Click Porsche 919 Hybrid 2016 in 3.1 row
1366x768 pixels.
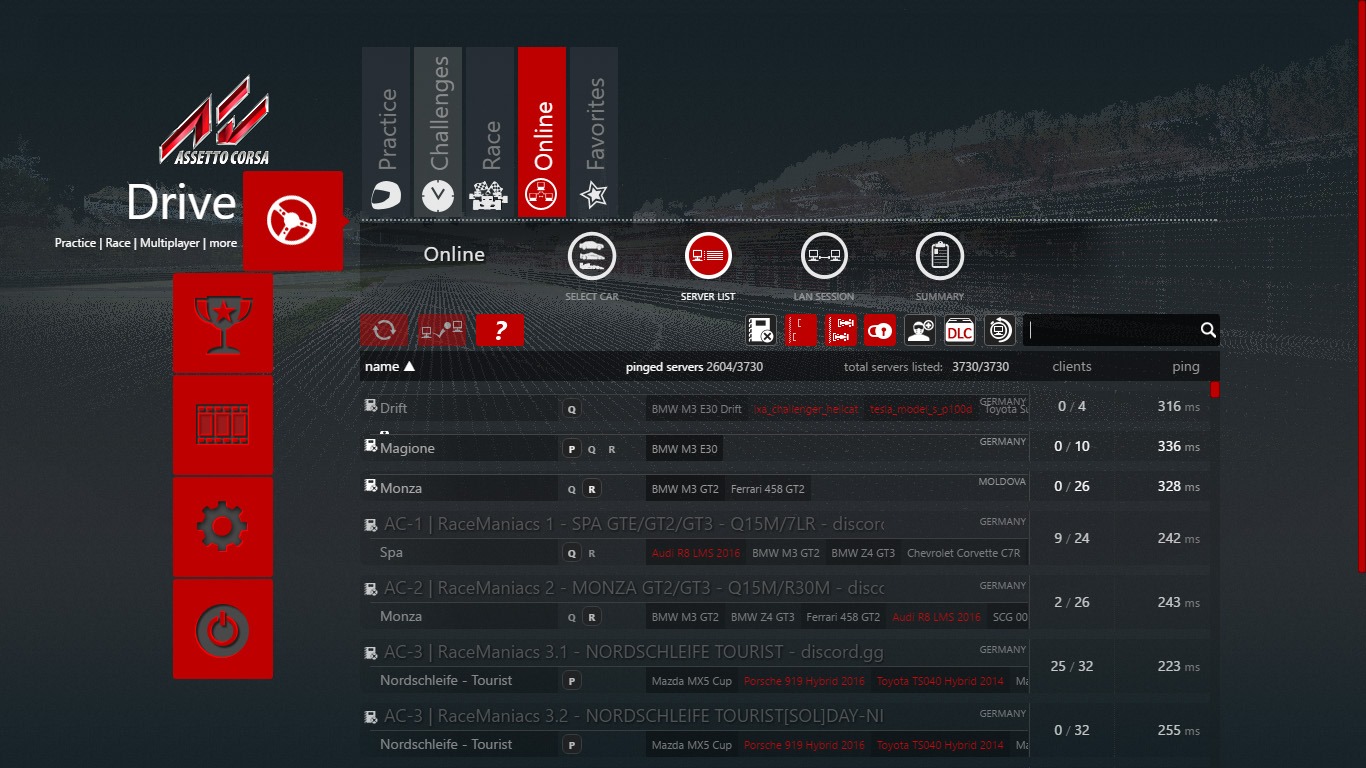pyautogui.click(x=804, y=681)
